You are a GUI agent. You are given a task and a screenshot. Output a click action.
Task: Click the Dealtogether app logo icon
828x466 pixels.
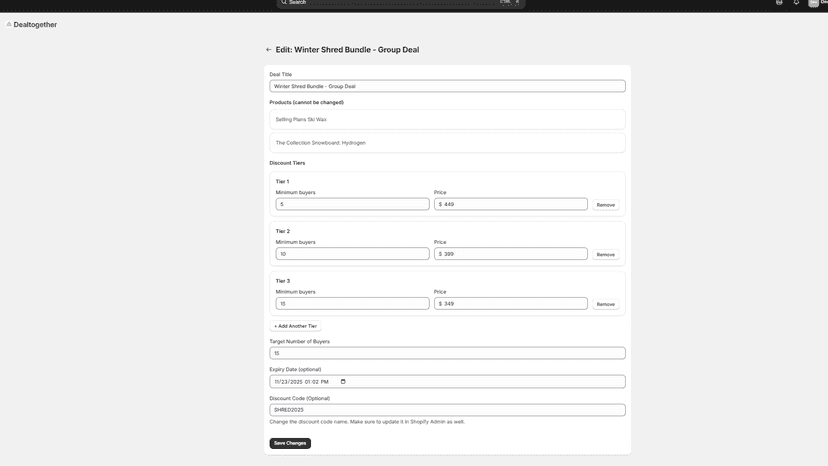coord(8,24)
